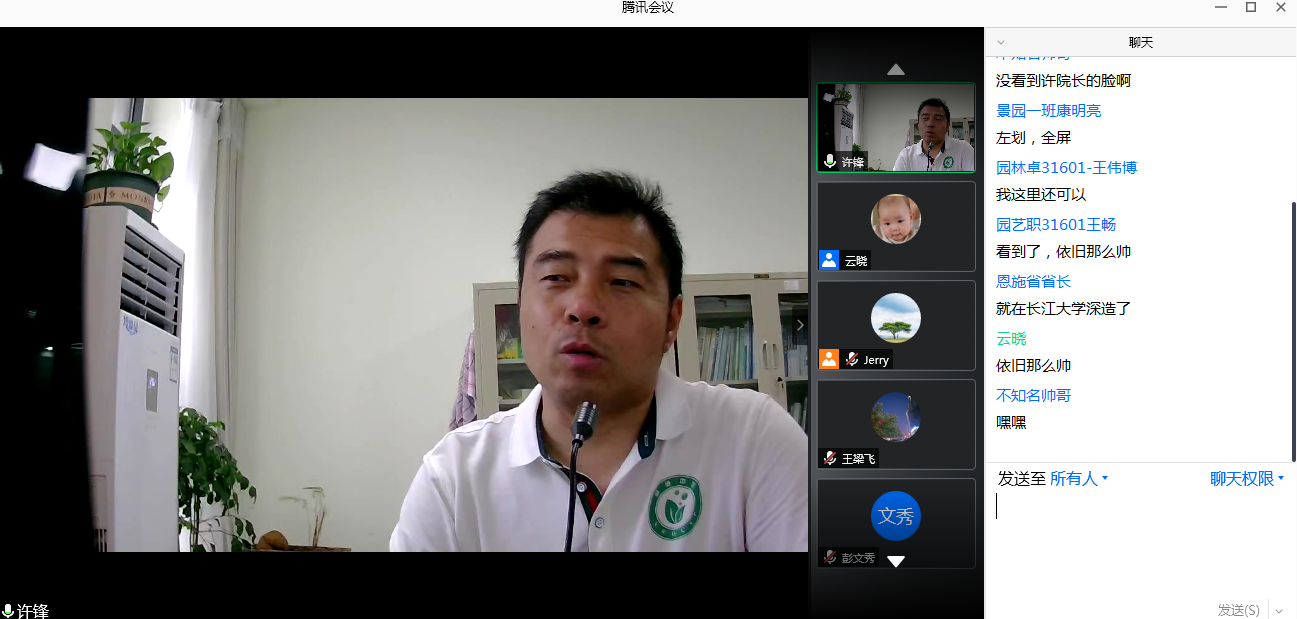Click sender name 恩施省省长 in chat

1033,281
